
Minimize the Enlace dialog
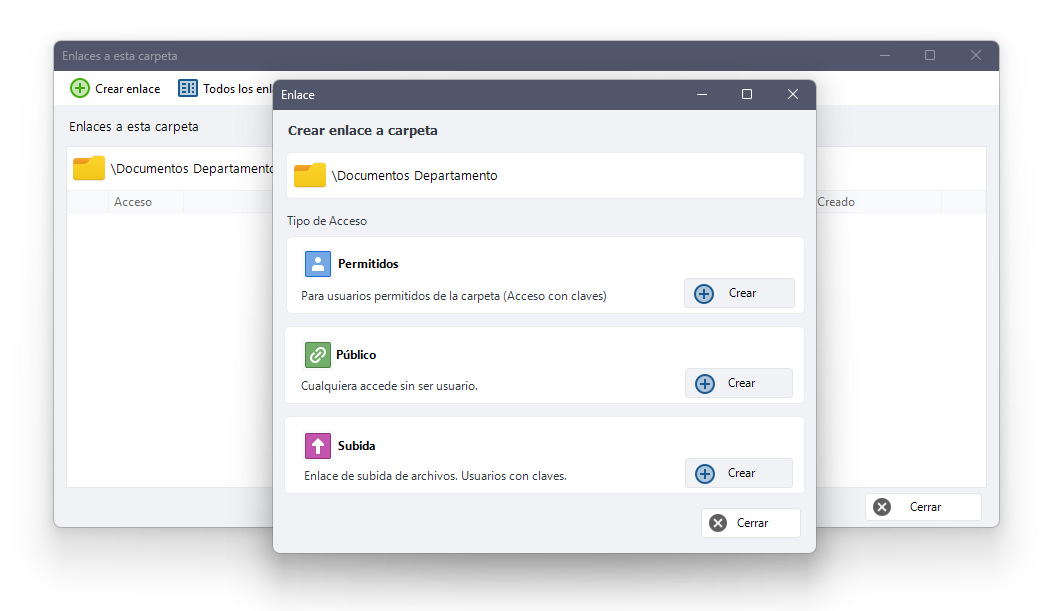tap(702, 94)
